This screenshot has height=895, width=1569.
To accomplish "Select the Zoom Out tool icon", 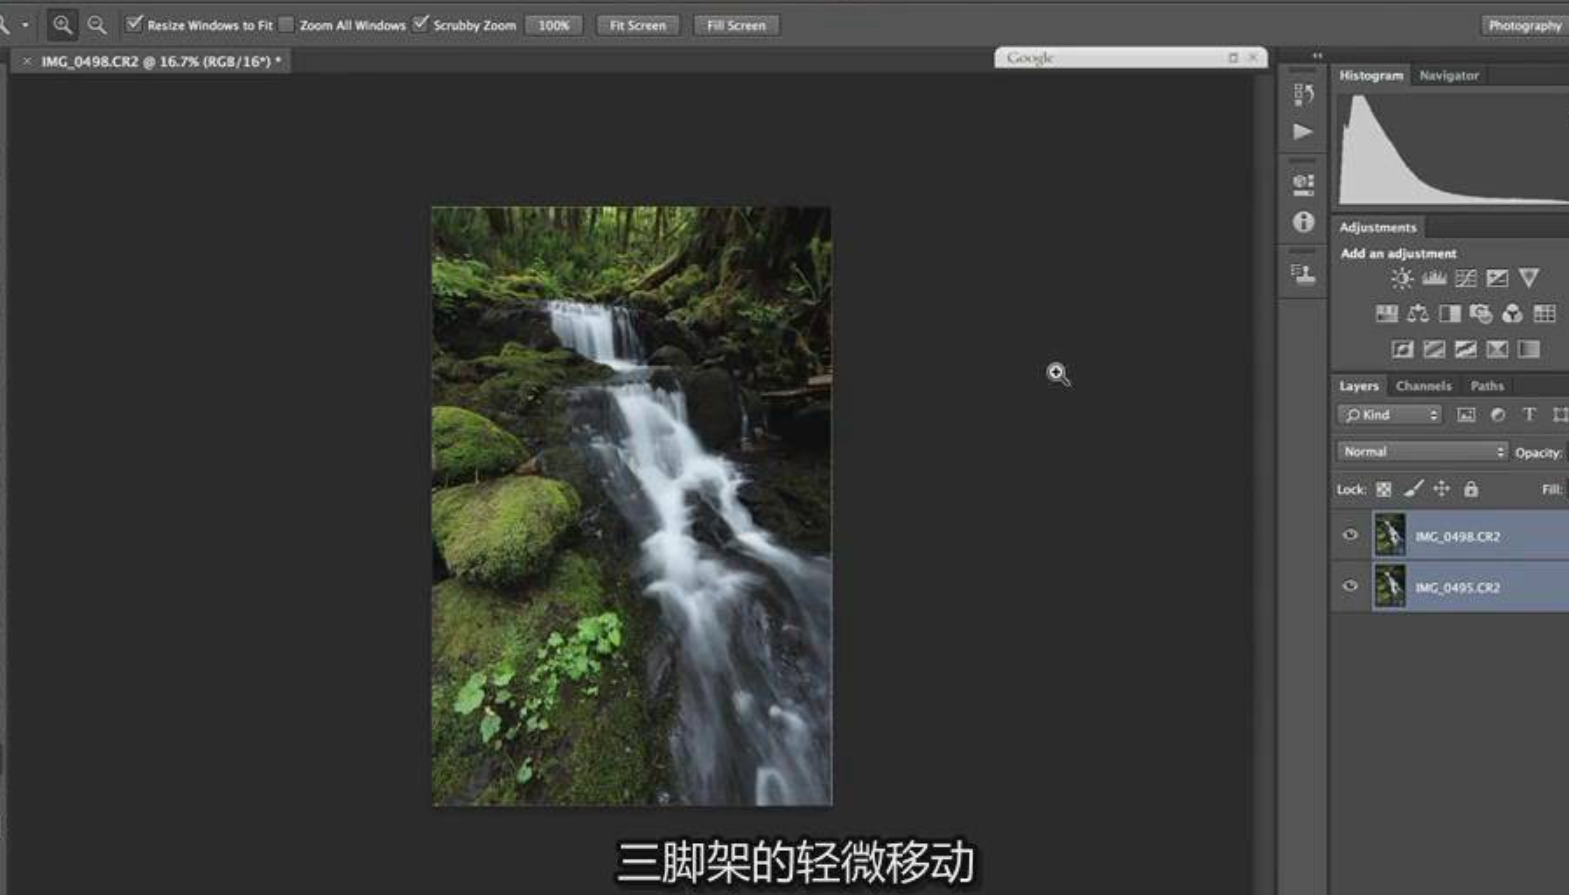I will 97,25.
